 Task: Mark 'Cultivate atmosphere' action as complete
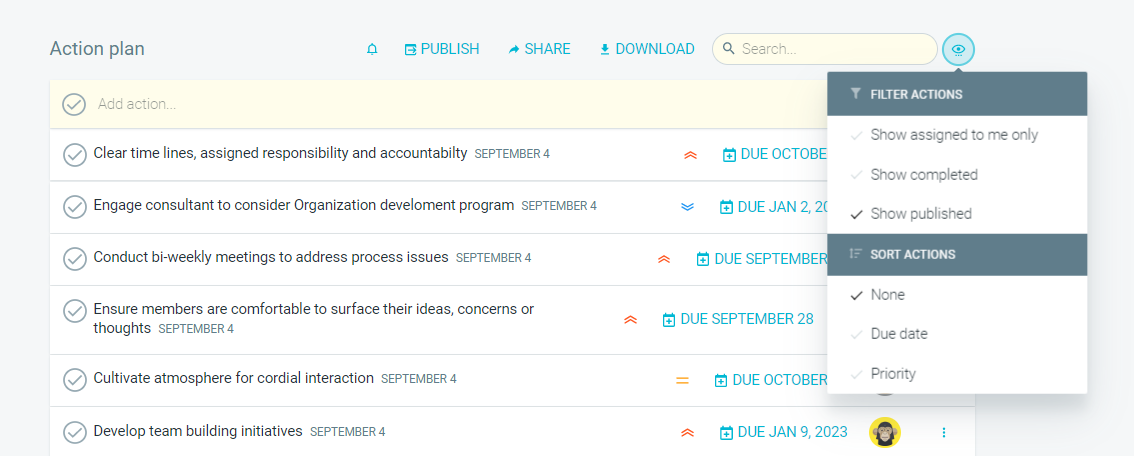click(74, 379)
